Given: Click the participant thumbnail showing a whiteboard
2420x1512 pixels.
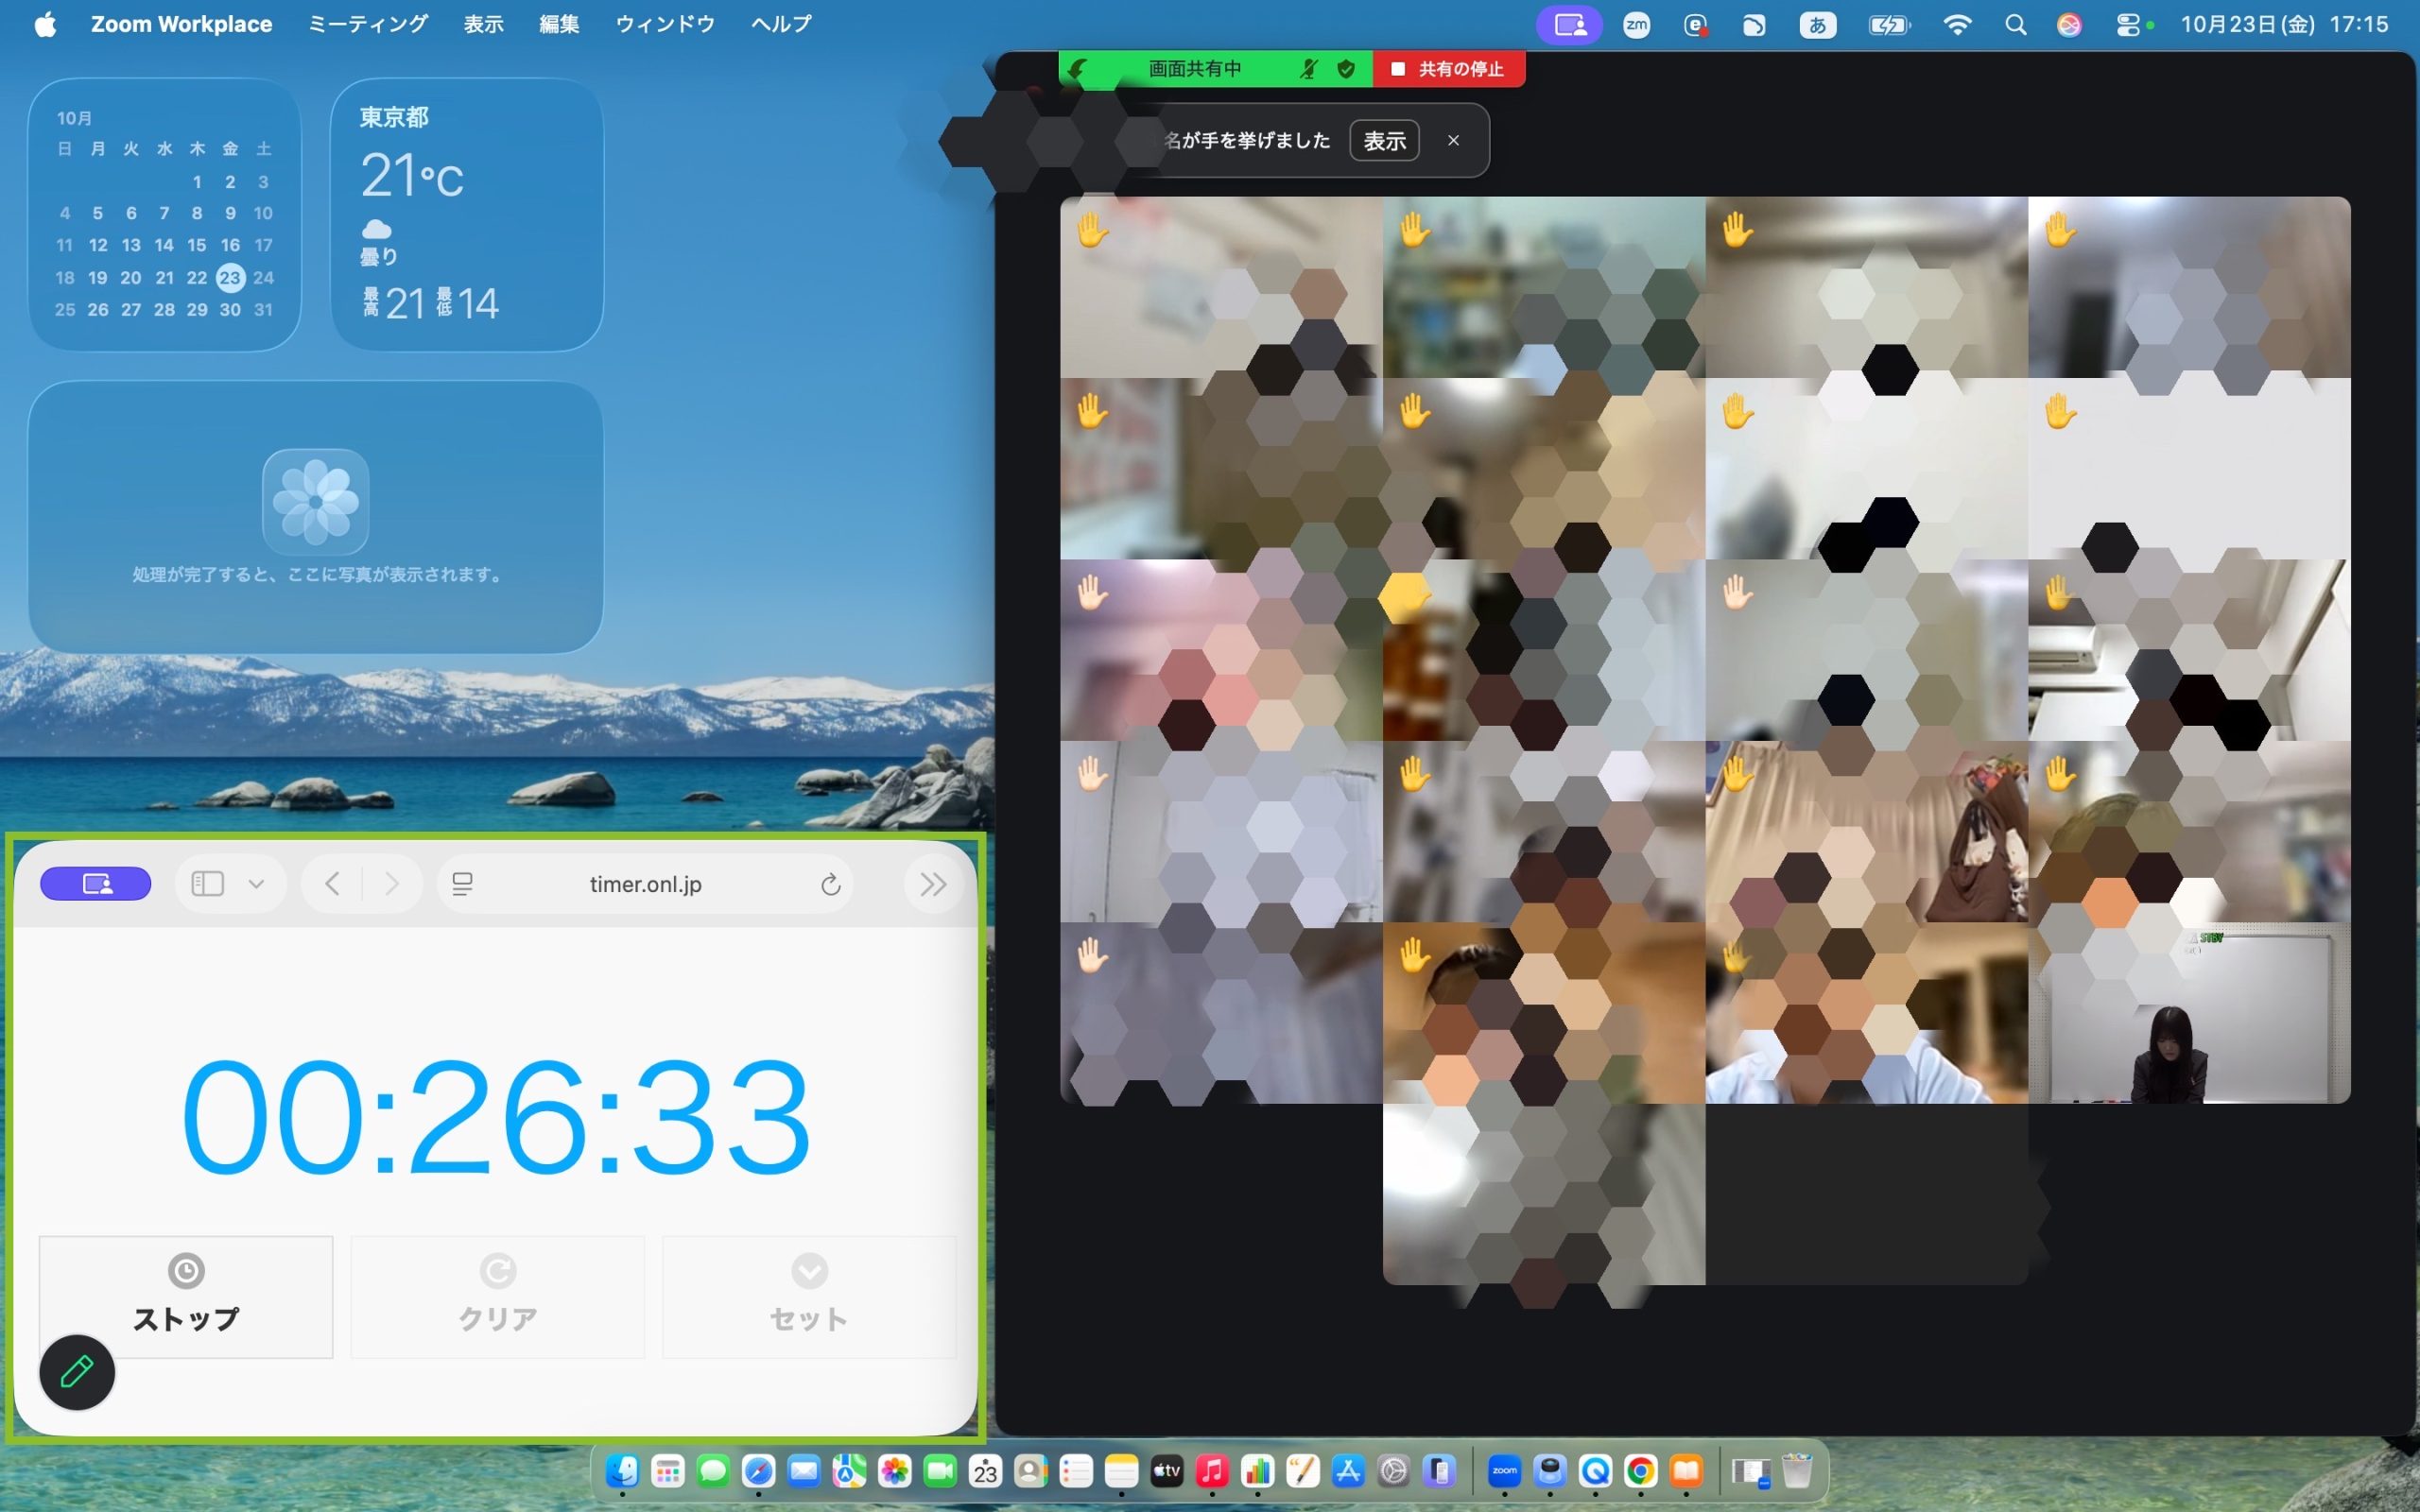Looking at the screenshot, I should click(2189, 1013).
